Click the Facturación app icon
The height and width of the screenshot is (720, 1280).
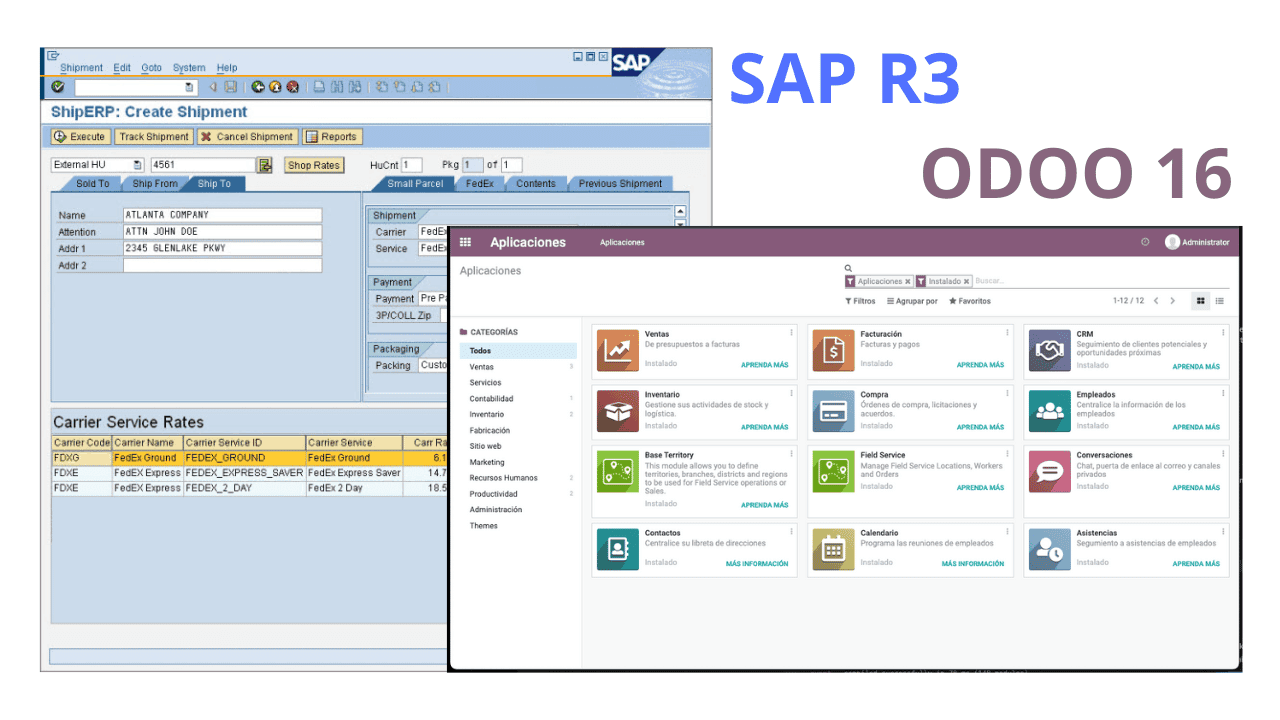point(834,350)
